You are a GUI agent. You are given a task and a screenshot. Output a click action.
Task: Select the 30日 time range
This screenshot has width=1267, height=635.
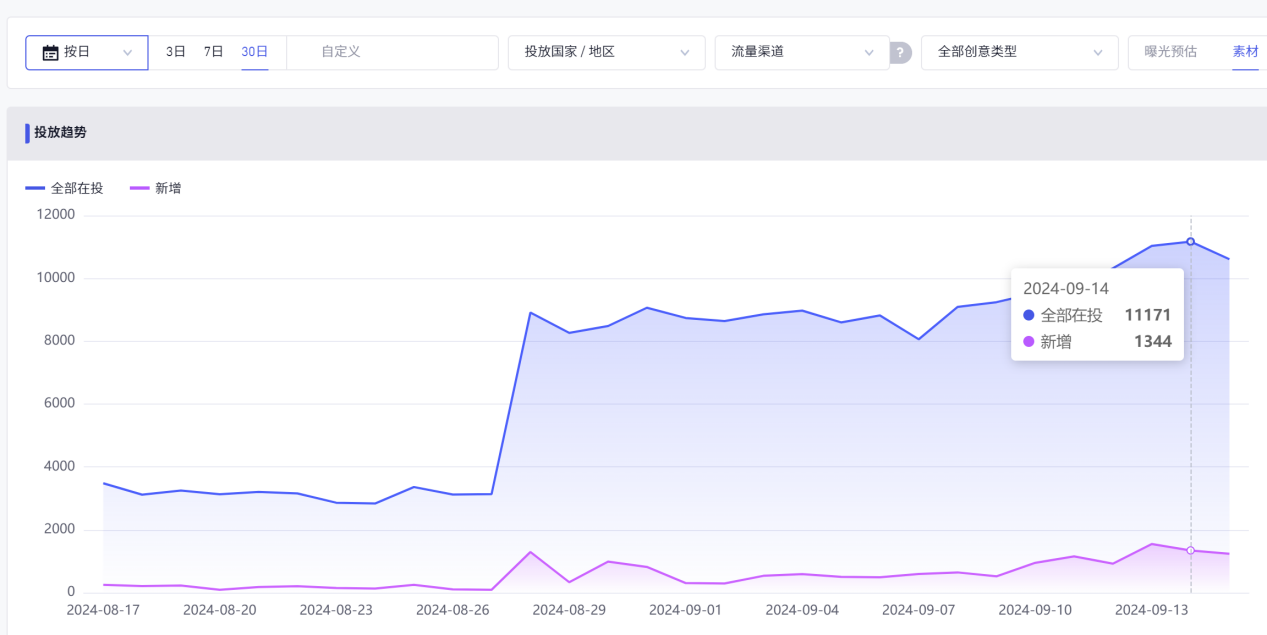pos(254,52)
